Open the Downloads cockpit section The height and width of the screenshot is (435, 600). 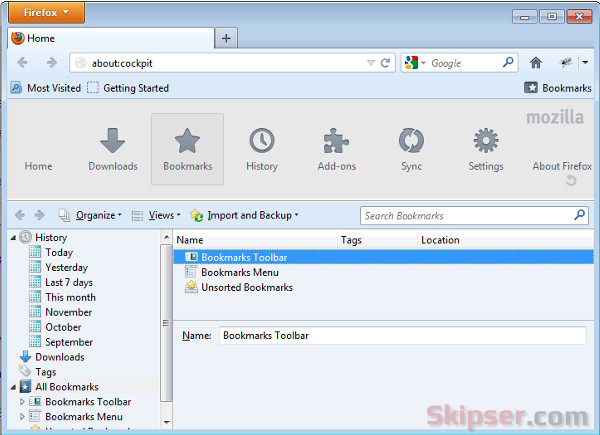(x=113, y=150)
